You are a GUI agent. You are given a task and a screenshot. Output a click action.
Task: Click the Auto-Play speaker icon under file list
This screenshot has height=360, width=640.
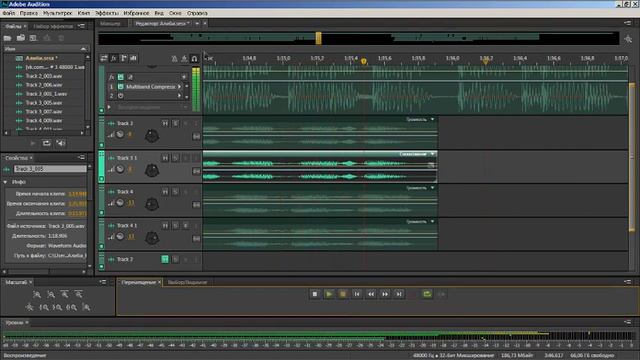pyautogui.click(x=61, y=143)
